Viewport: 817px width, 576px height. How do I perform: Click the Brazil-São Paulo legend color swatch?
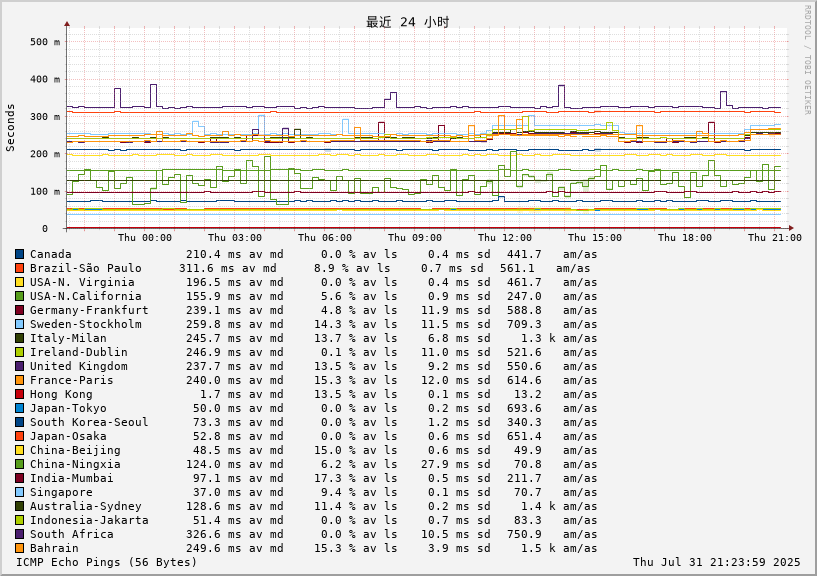pyautogui.click(x=20, y=268)
